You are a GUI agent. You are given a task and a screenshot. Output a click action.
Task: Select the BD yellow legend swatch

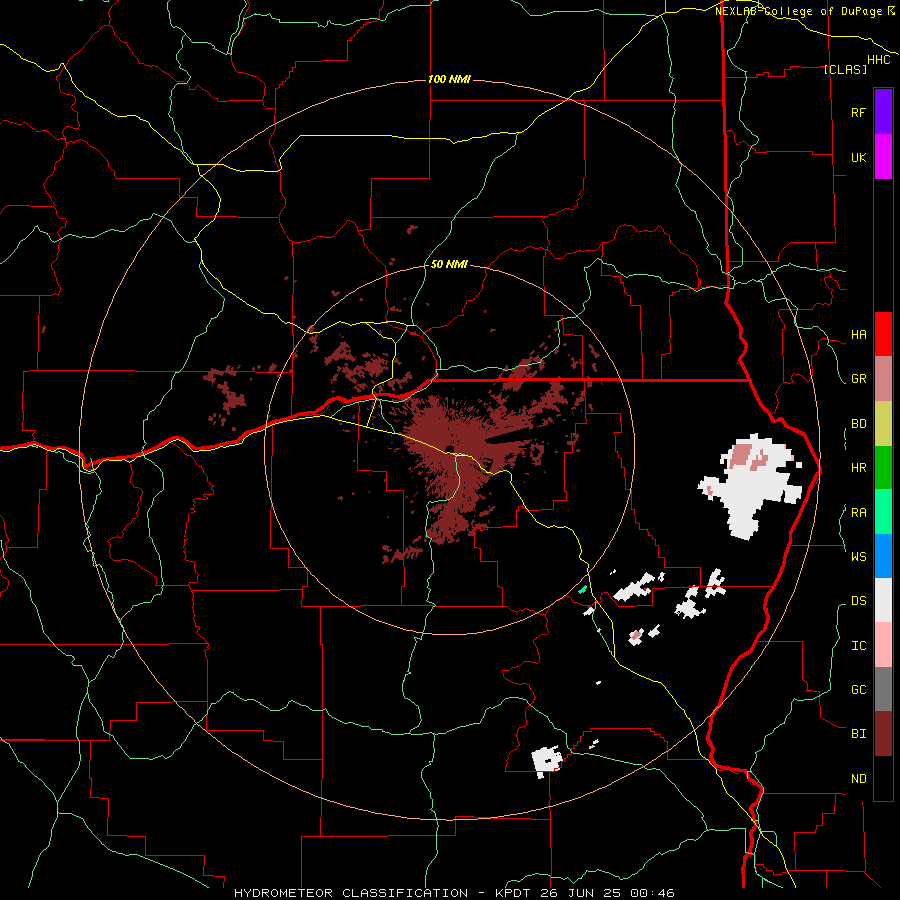coord(883,423)
